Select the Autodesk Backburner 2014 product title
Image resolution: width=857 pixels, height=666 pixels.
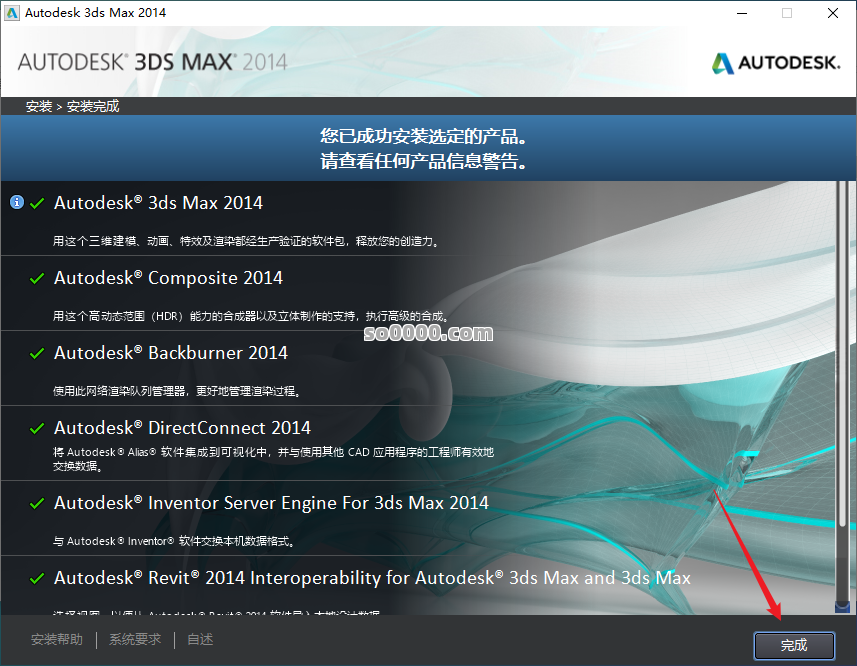coord(171,353)
